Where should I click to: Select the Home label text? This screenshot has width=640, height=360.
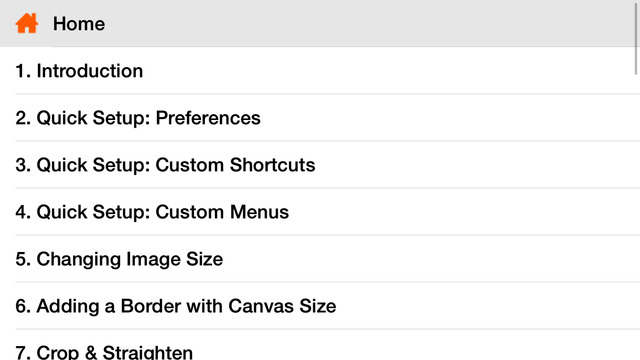(x=79, y=24)
